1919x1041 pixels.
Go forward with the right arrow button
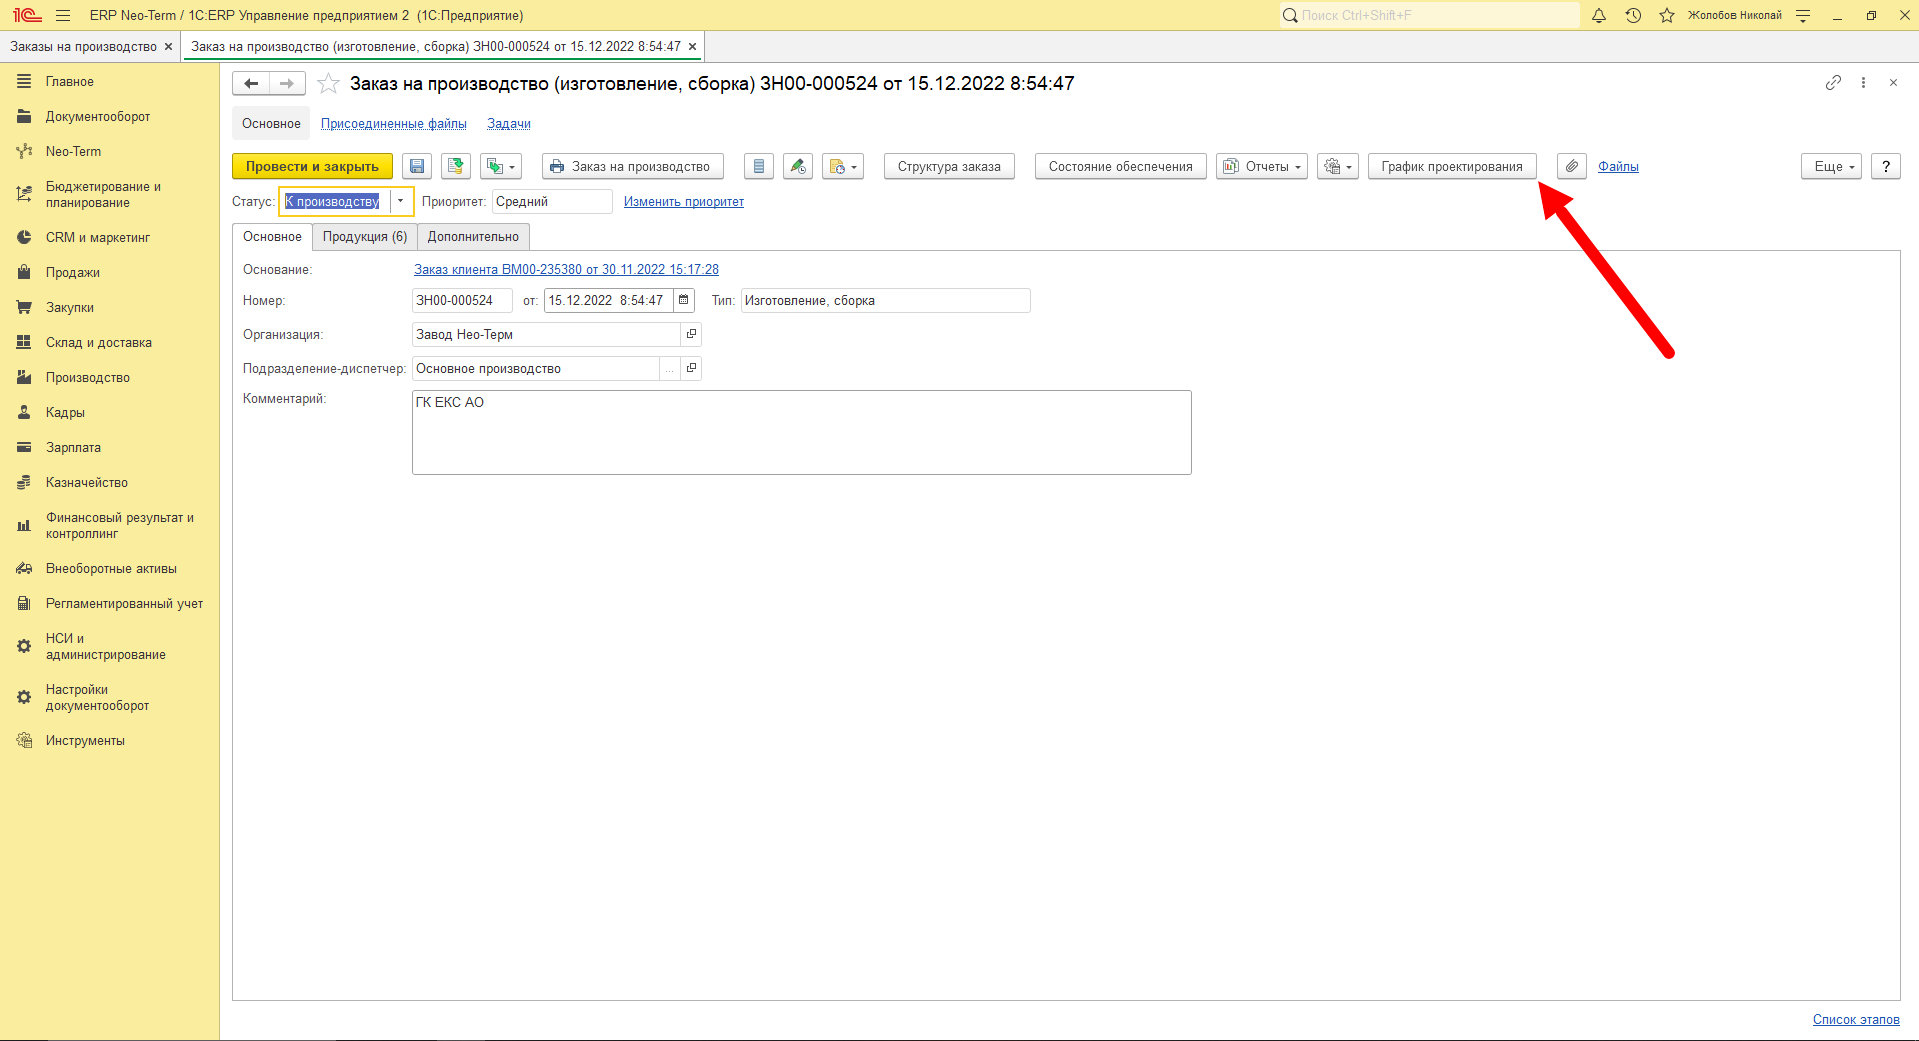(287, 84)
